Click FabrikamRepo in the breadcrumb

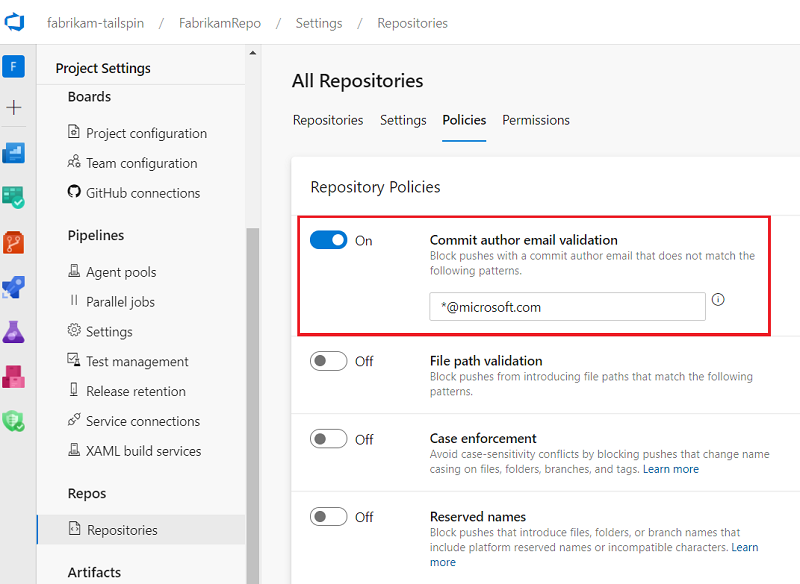click(x=218, y=22)
